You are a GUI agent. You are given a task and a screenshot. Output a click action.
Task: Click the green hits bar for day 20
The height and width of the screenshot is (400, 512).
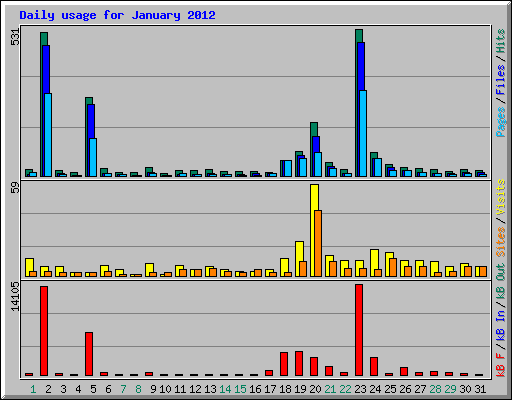[x=314, y=129]
